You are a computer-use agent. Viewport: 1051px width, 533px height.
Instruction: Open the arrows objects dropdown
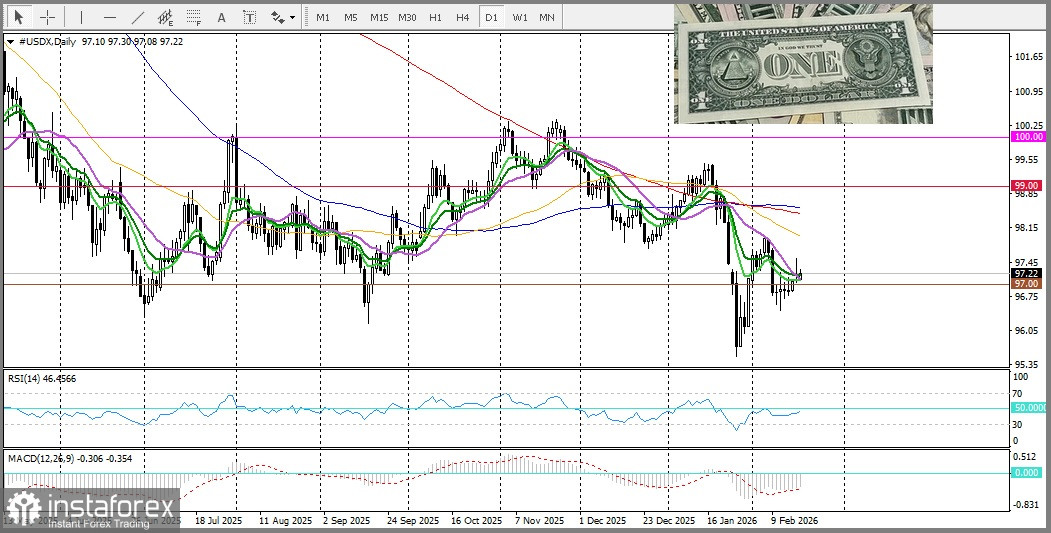(x=283, y=17)
